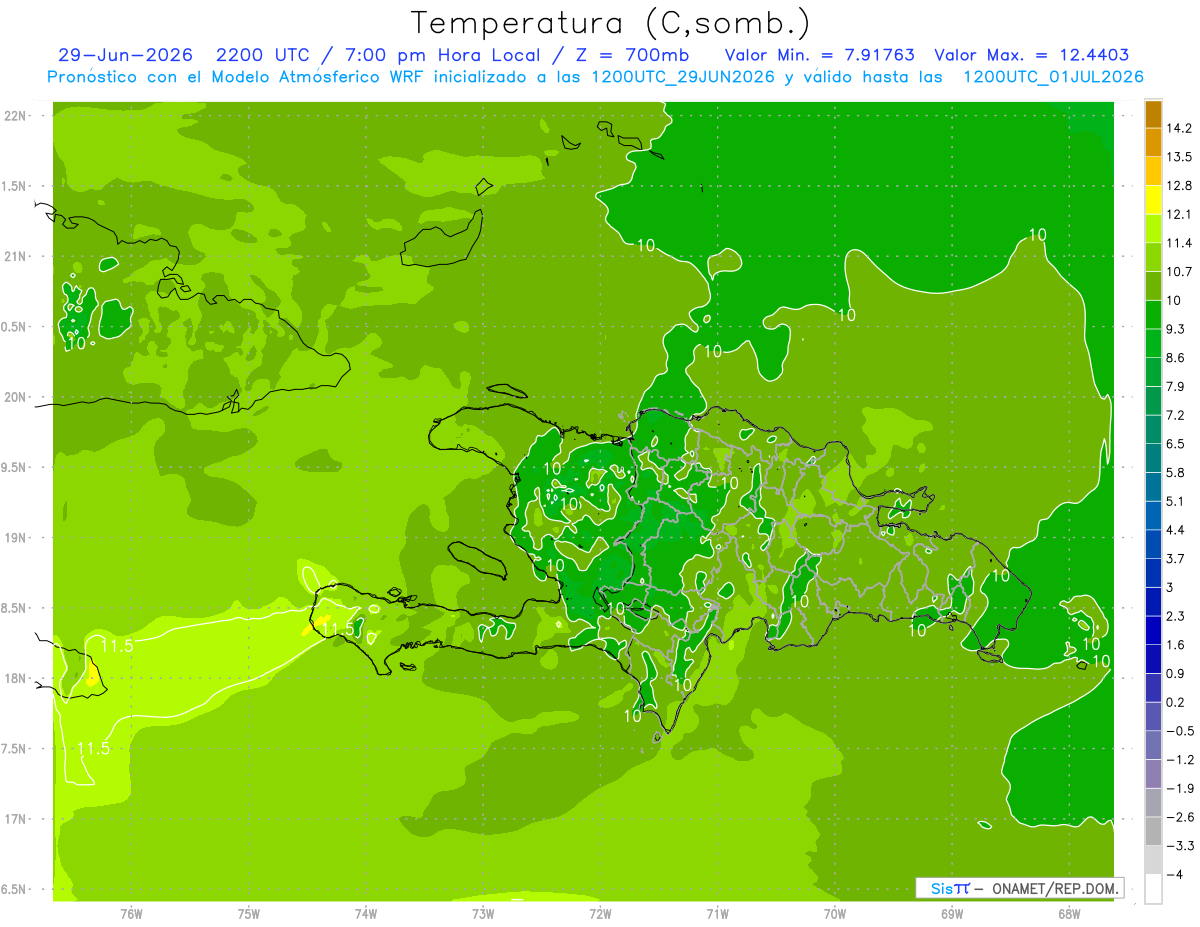Click the '5.1' color scale label

click(x=1176, y=502)
